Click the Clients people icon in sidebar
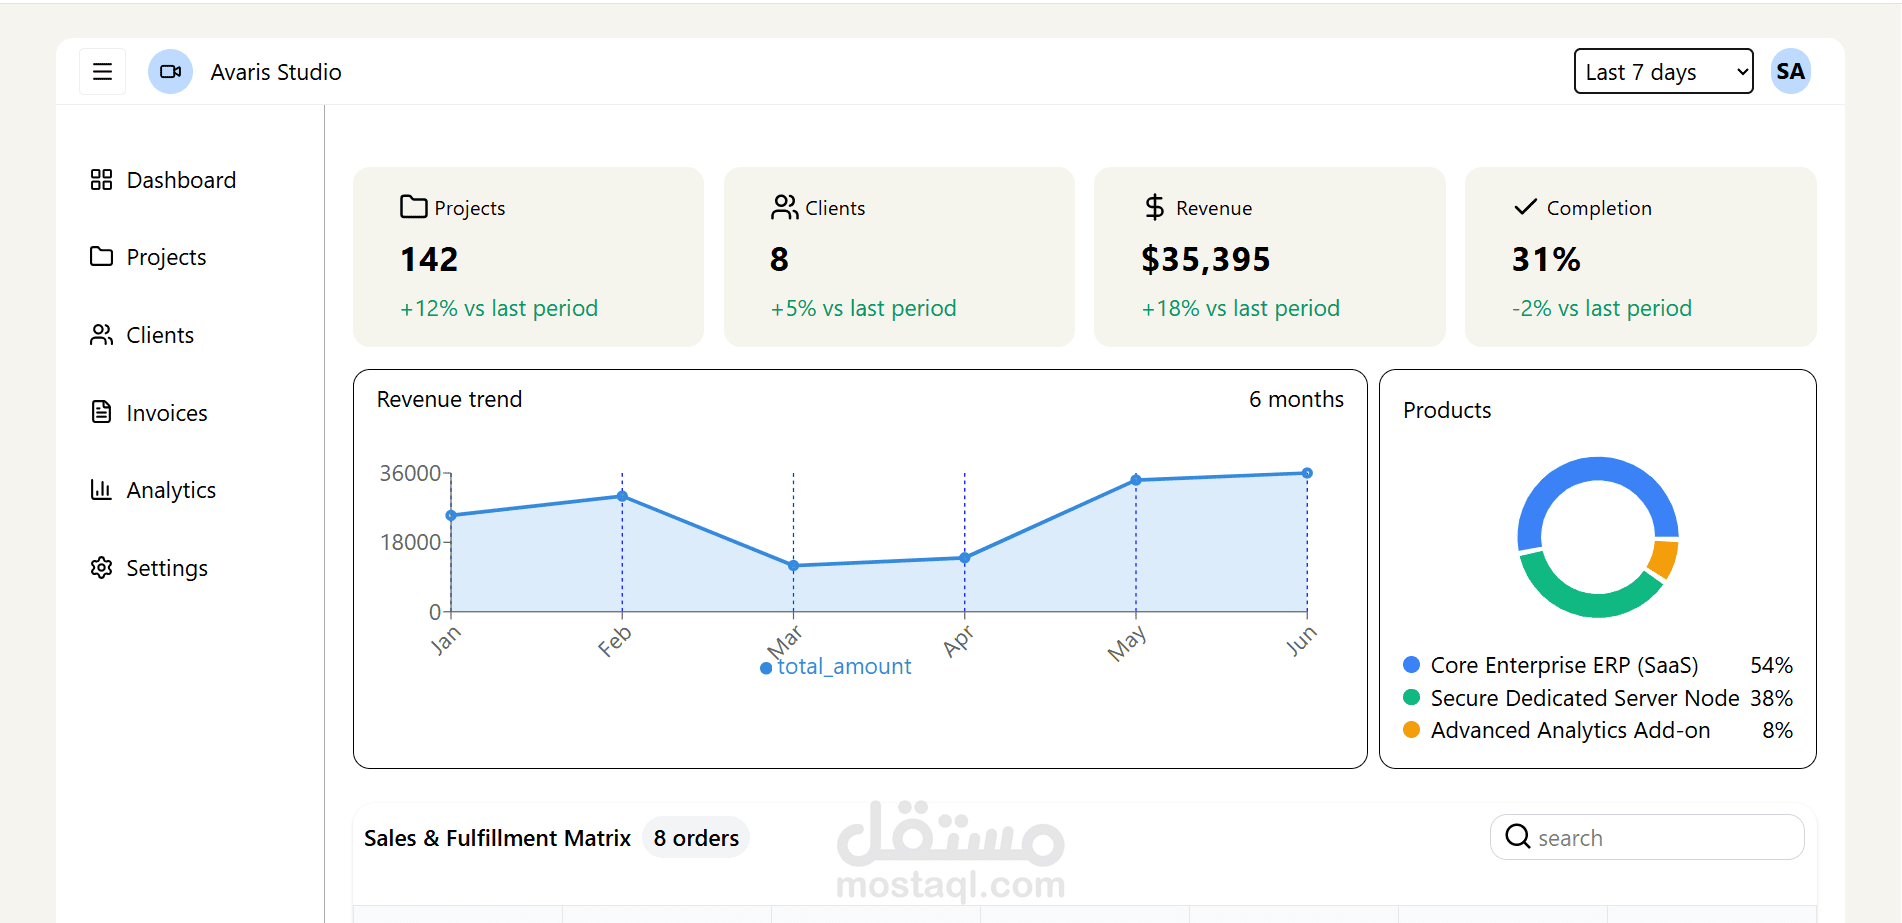 101,335
